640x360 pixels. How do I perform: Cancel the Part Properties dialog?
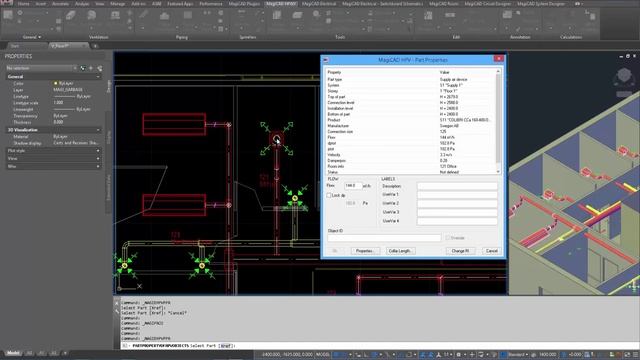point(491,251)
